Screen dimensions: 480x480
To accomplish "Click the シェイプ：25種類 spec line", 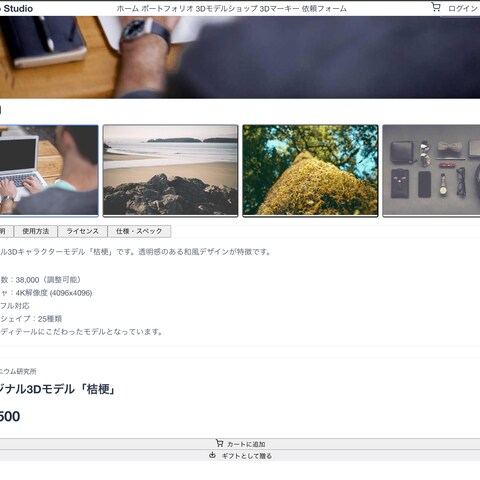I will [31, 319].
